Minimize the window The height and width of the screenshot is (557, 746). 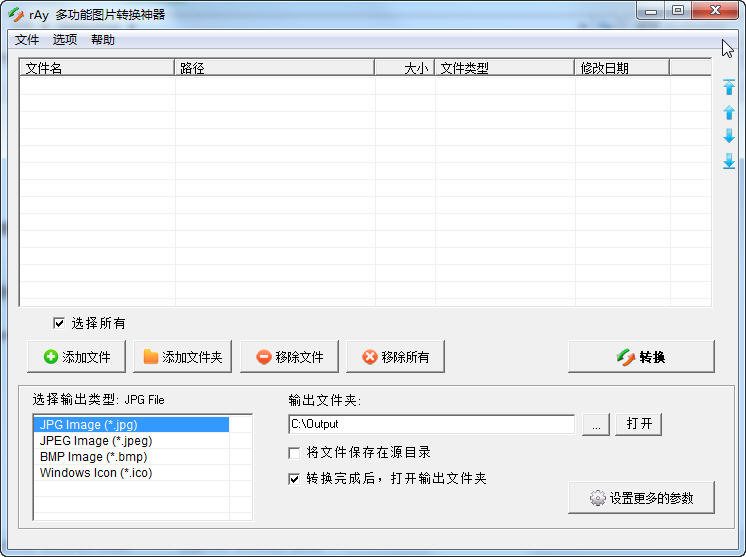pyautogui.click(x=651, y=10)
